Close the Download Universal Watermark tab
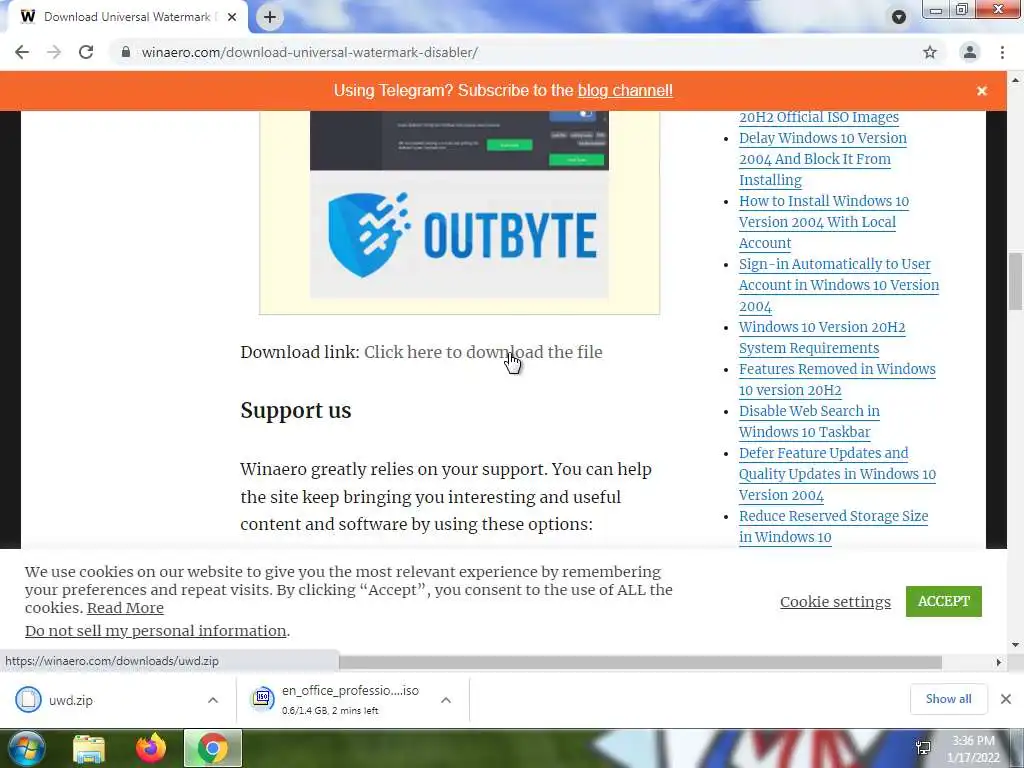 232,17
